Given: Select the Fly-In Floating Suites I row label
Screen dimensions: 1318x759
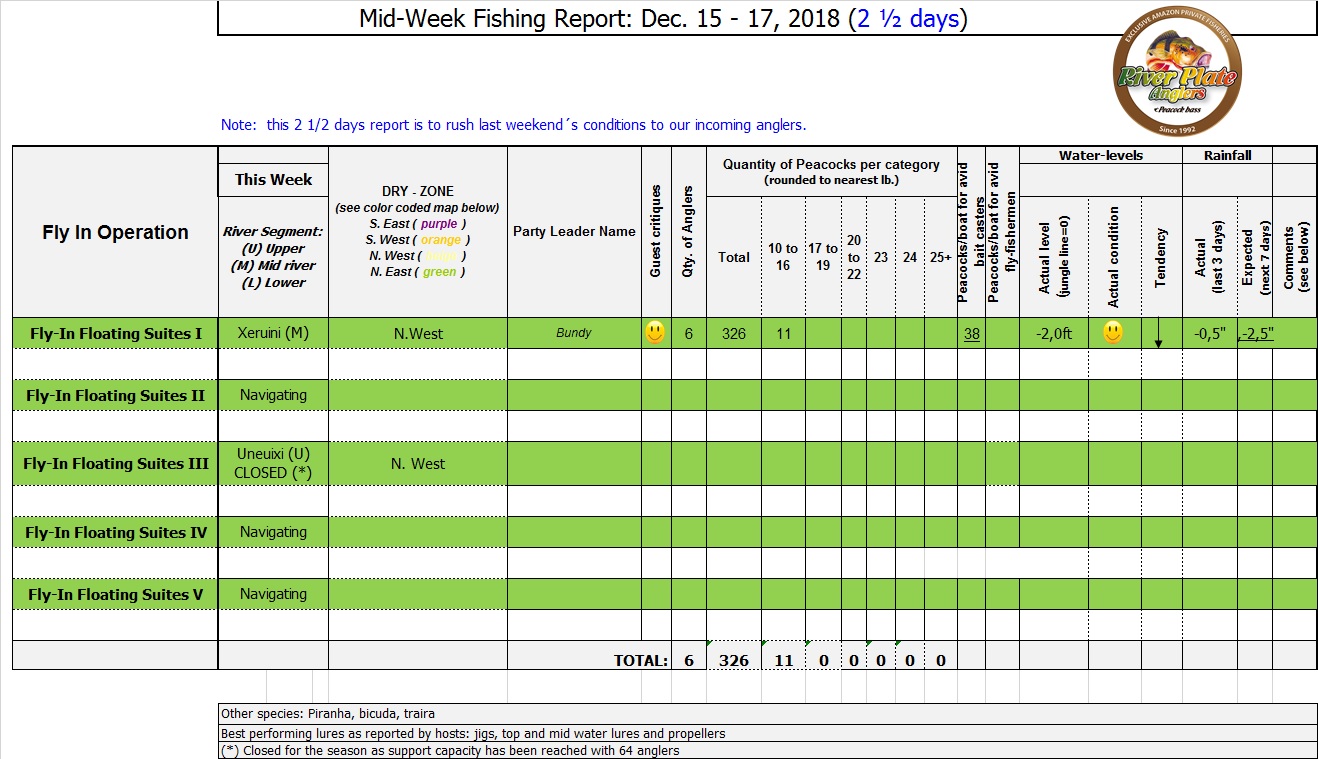Looking at the screenshot, I should point(115,333).
